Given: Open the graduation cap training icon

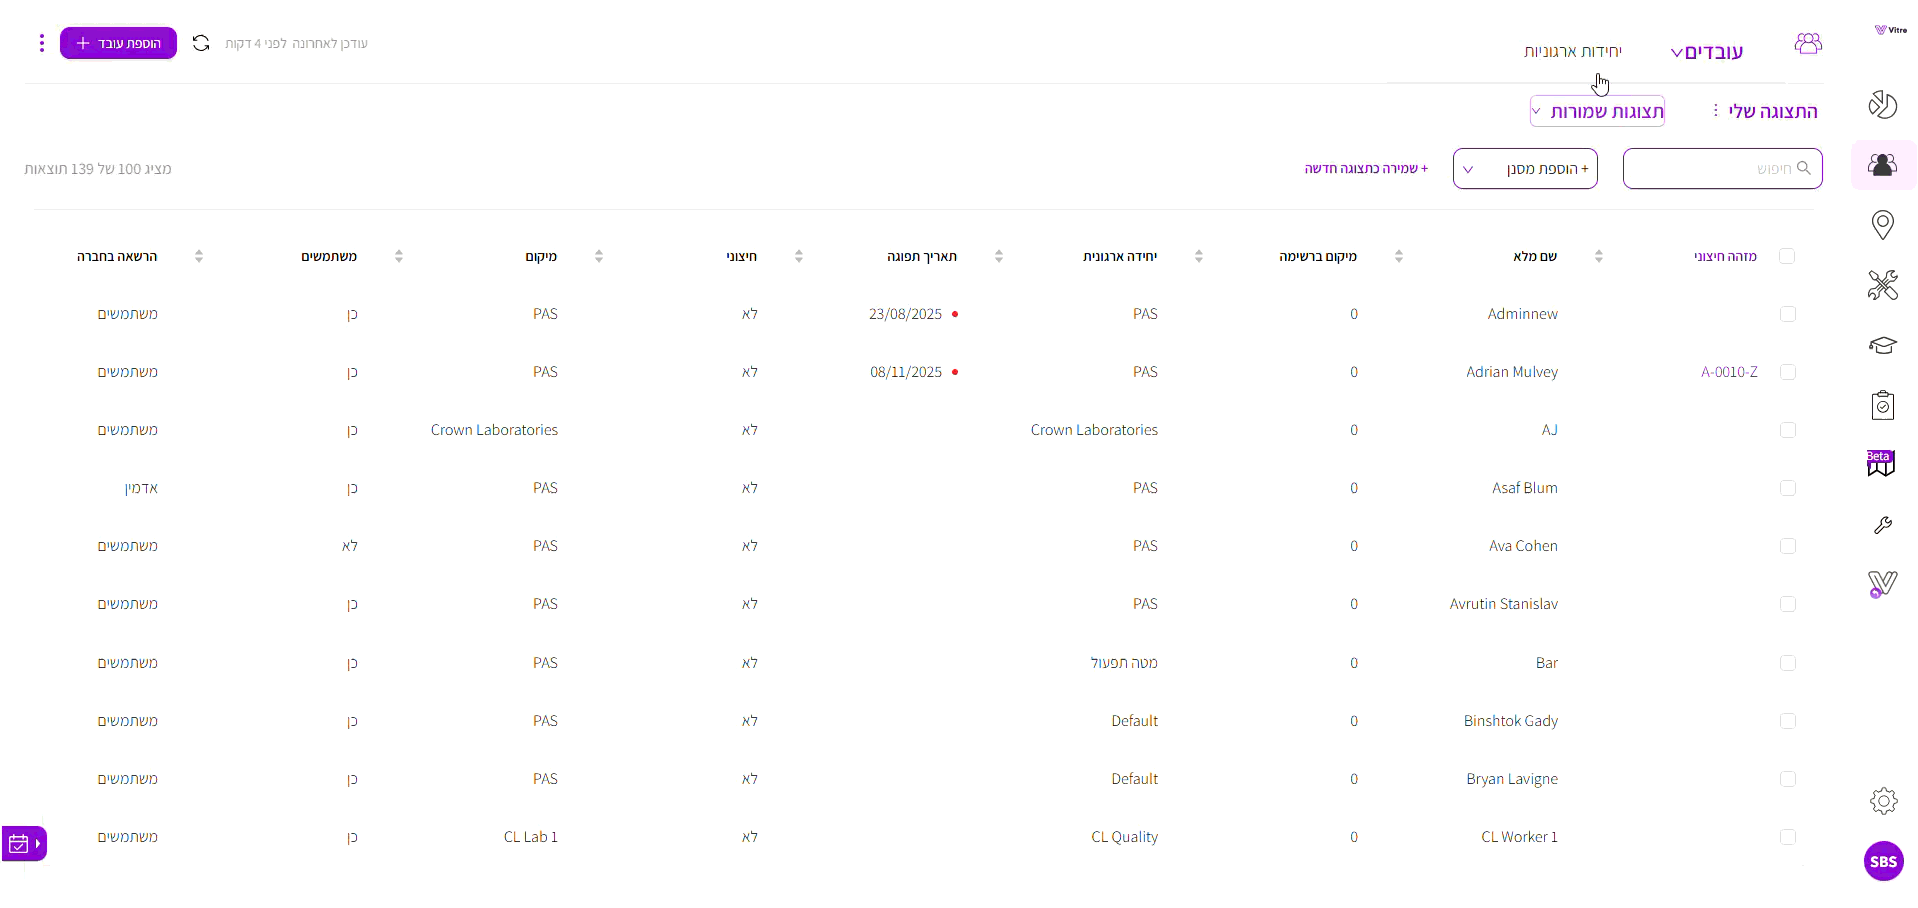Looking at the screenshot, I should click(1883, 345).
